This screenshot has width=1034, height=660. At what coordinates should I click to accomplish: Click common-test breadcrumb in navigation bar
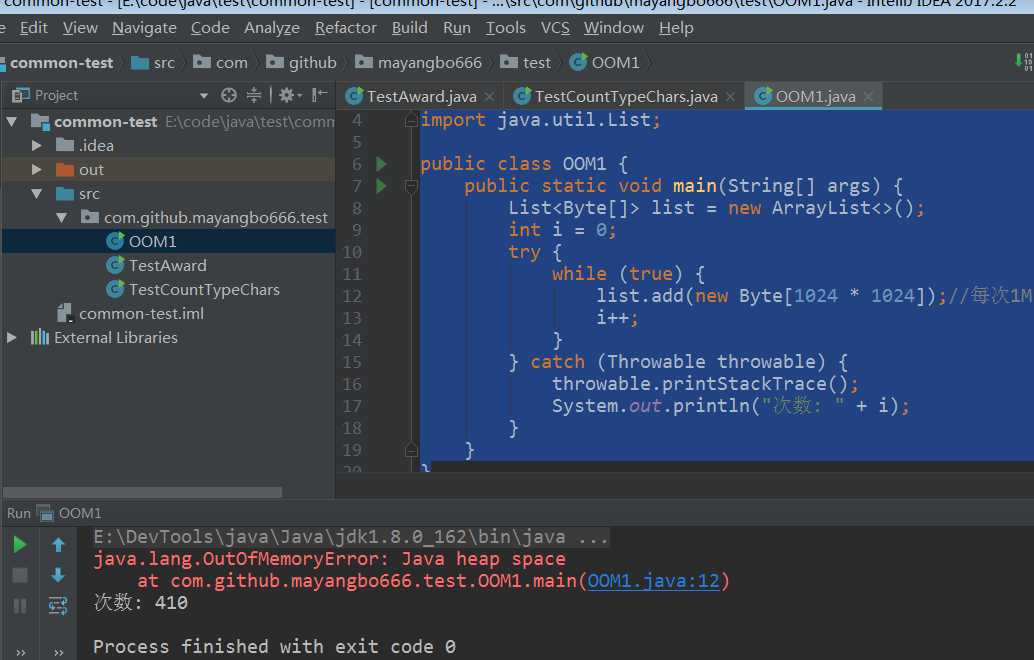(x=57, y=63)
